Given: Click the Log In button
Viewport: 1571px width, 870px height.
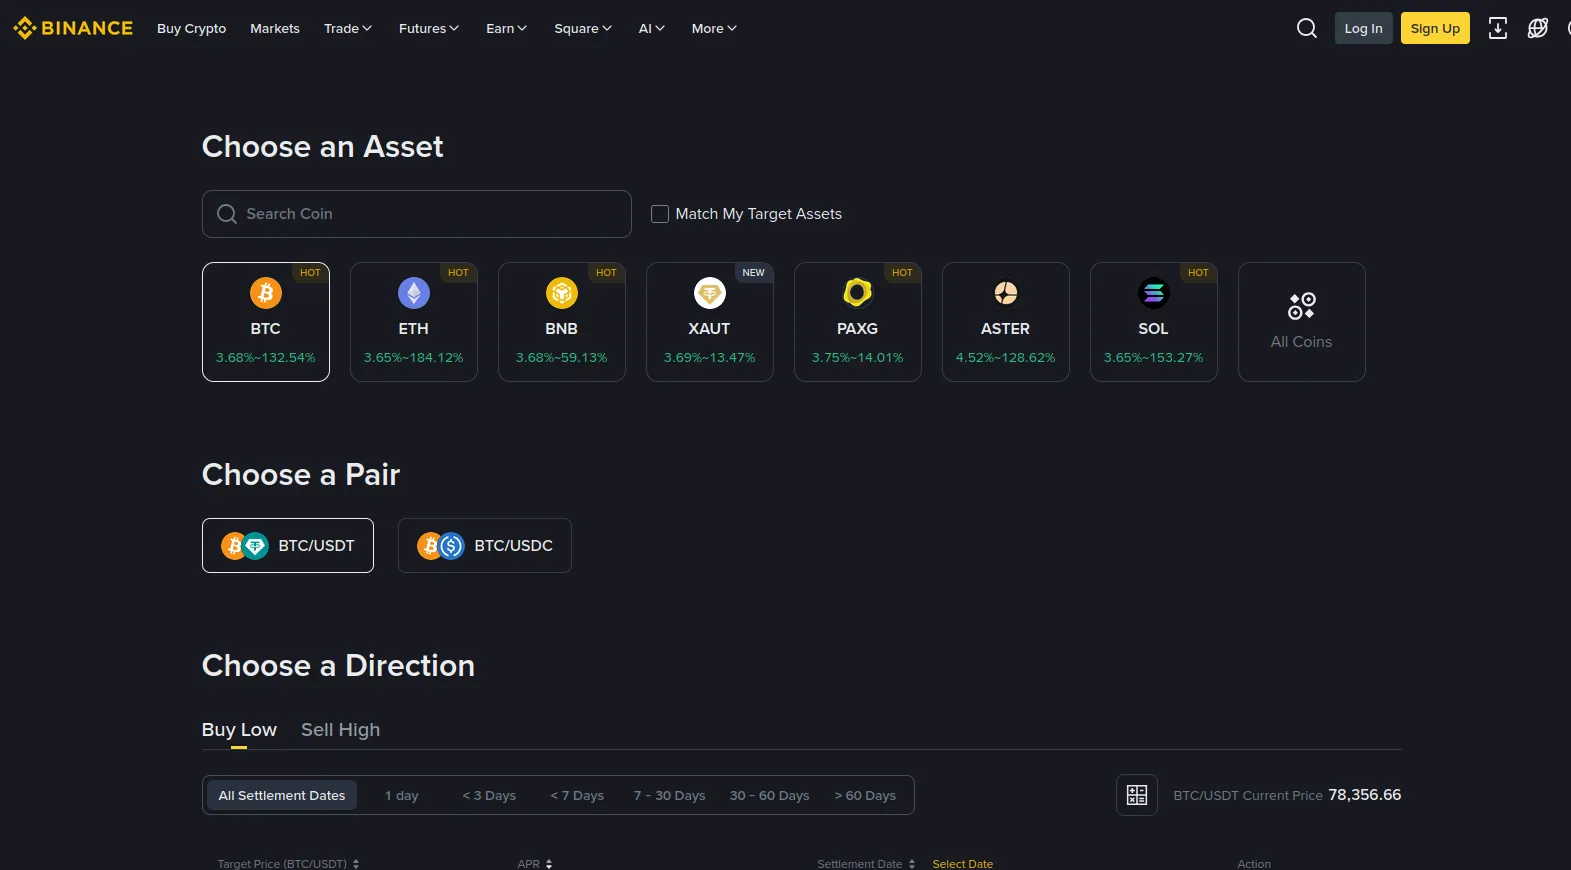Looking at the screenshot, I should point(1364,28).
